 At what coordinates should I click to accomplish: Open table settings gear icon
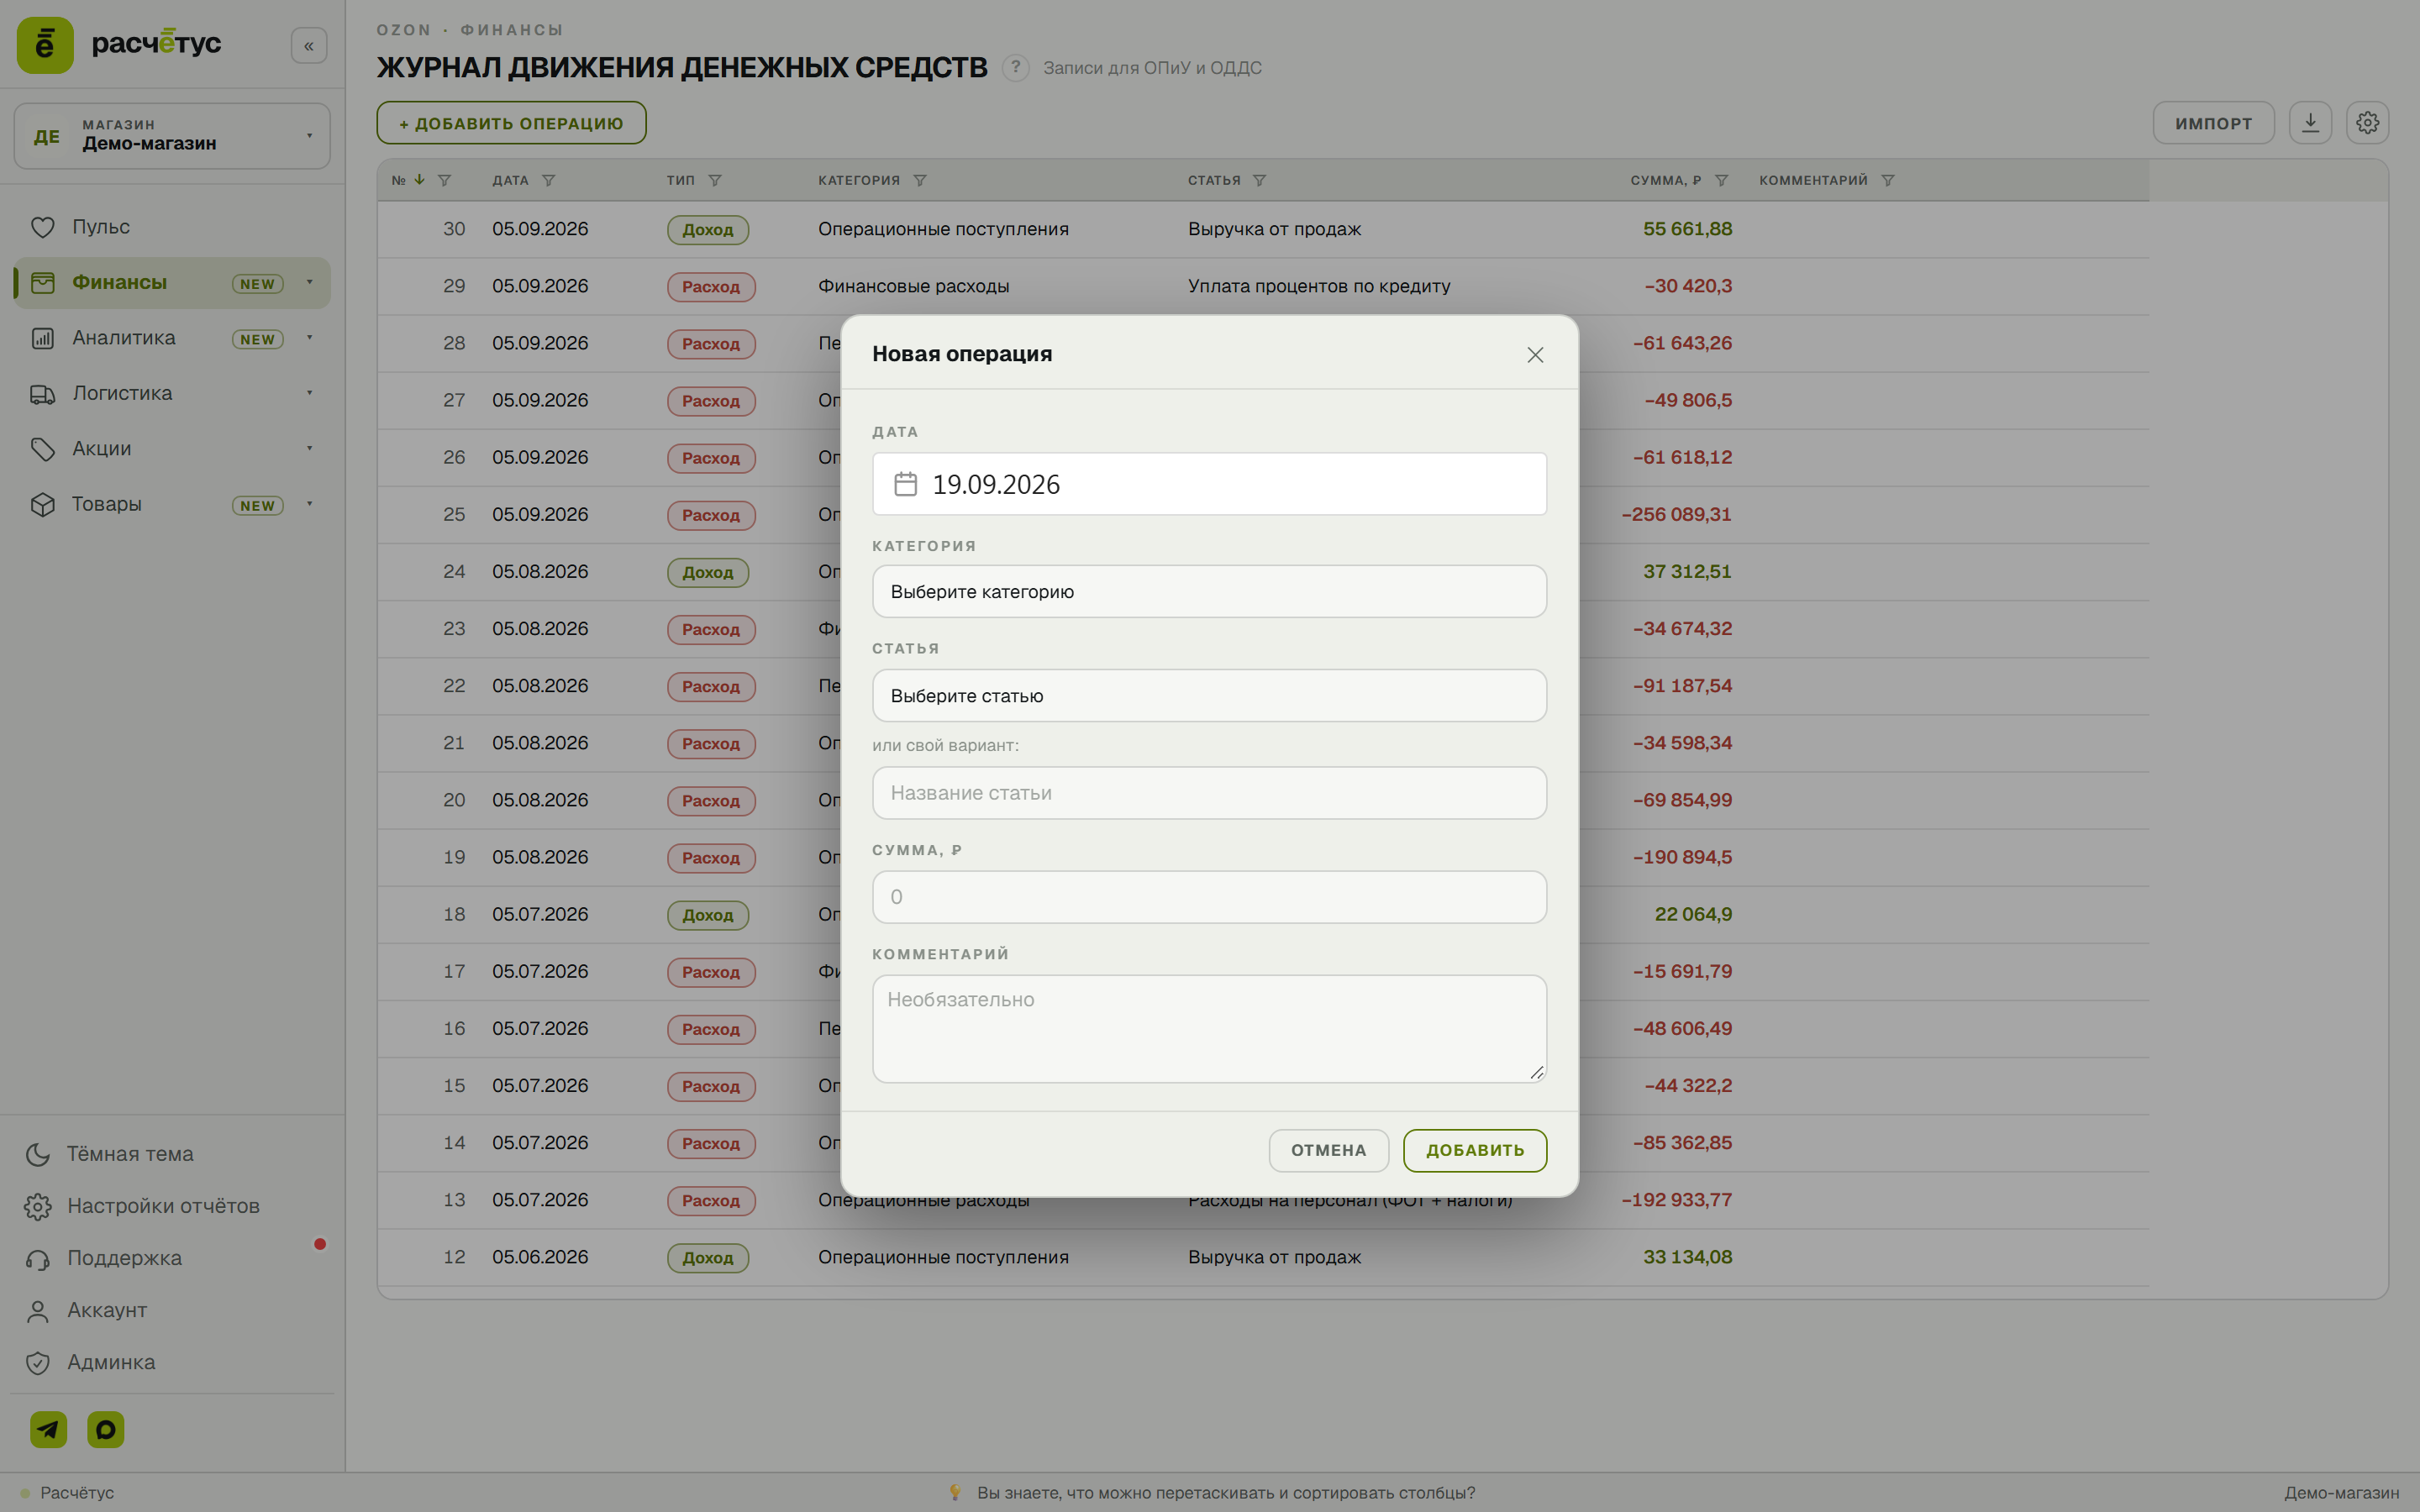[x=2367, y=123]
